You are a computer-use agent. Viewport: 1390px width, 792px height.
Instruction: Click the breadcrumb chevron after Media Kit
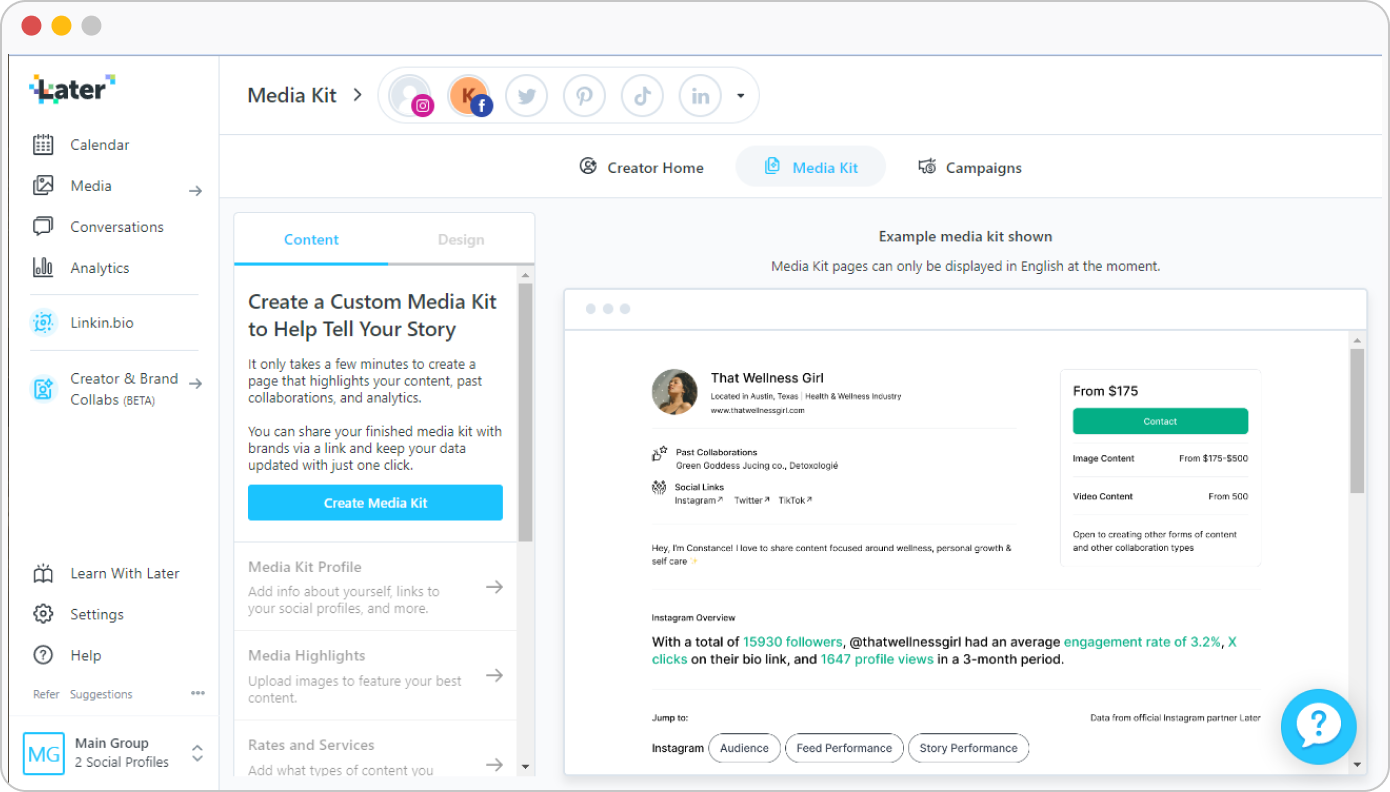(x=357, y=96)
